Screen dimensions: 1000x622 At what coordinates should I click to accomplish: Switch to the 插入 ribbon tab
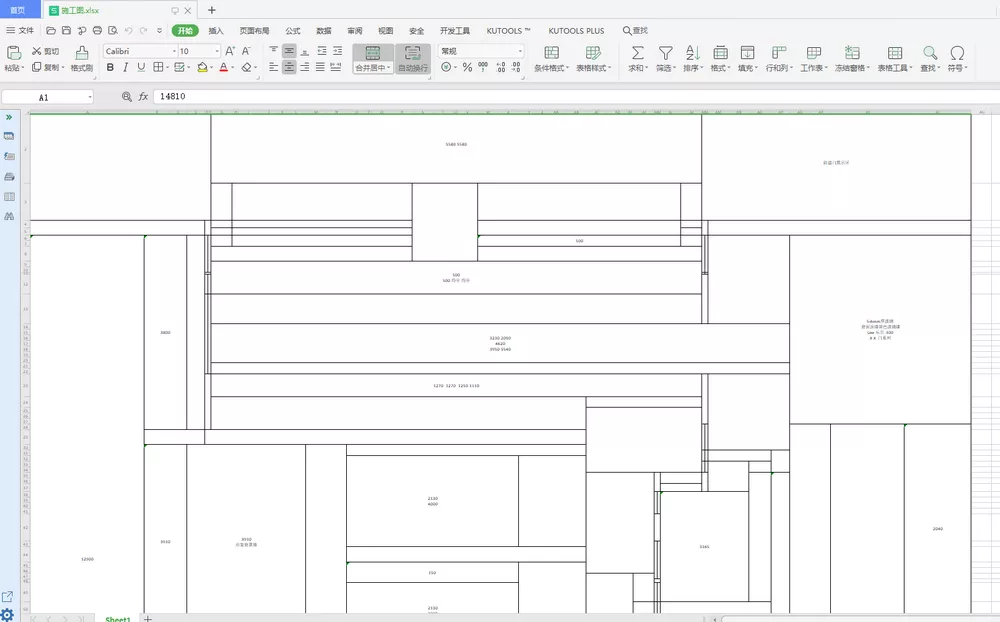pyautogui.click(x=216, y=30)
